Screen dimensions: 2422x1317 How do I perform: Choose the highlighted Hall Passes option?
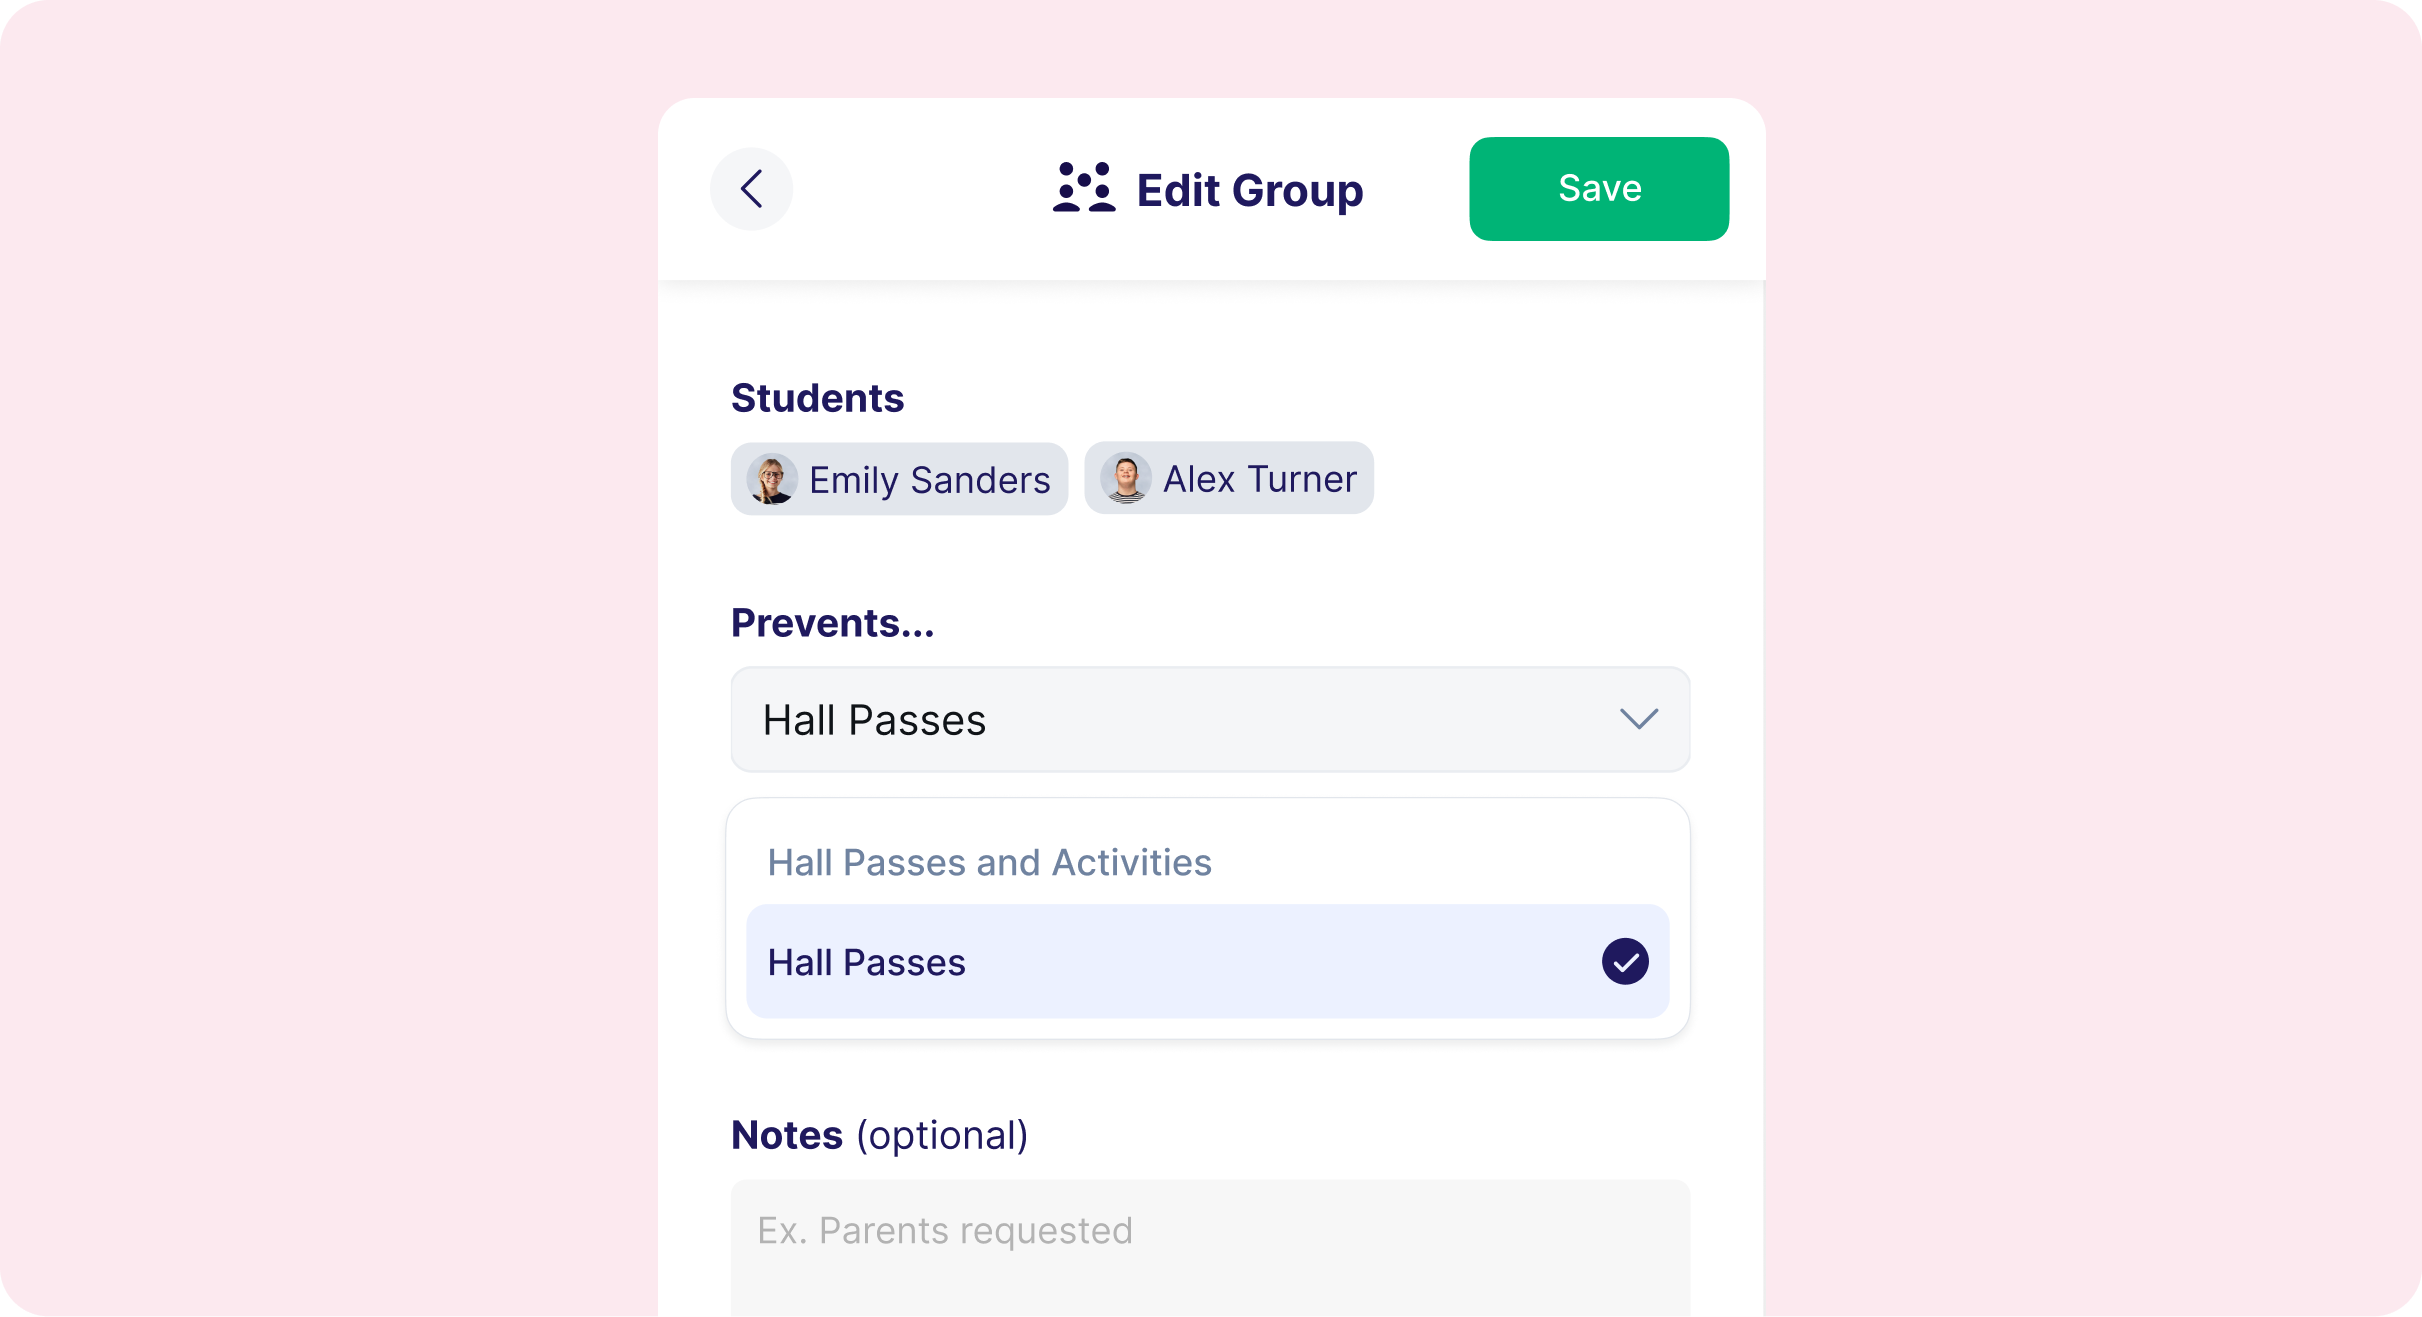pyautogui.click(x=1208, y=961)
